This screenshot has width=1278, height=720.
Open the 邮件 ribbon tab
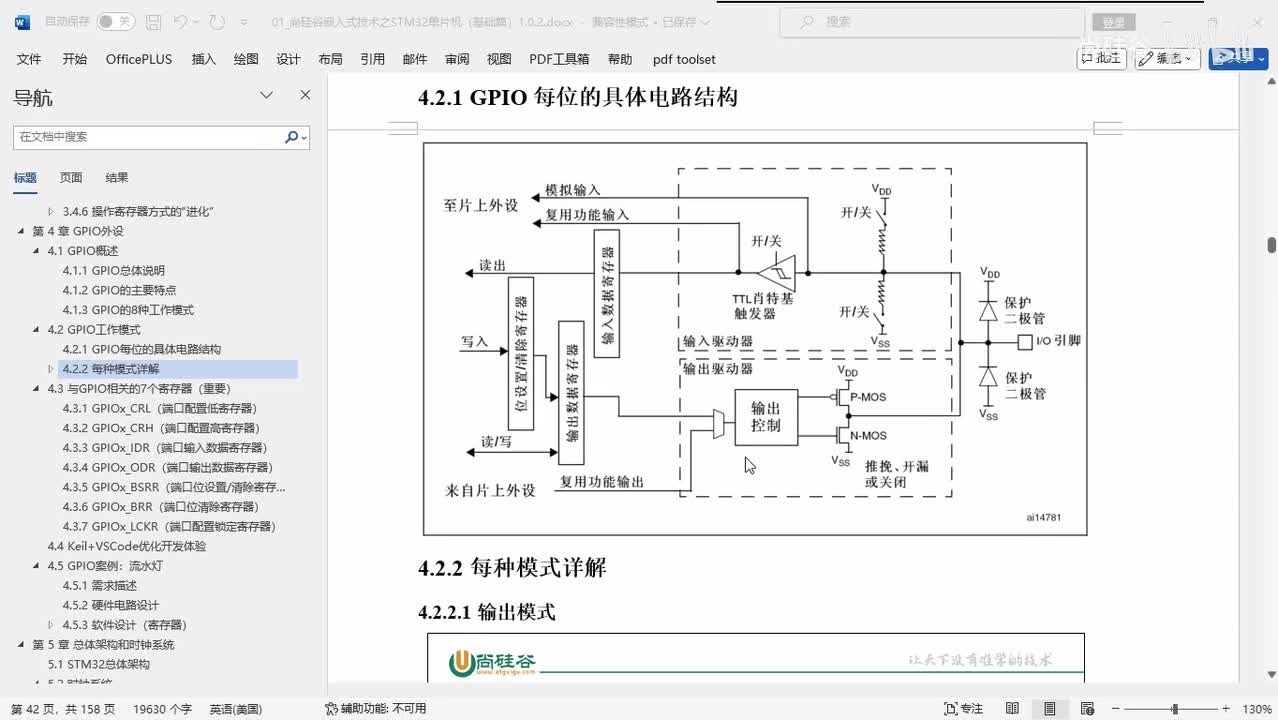[x=415, y=59]
